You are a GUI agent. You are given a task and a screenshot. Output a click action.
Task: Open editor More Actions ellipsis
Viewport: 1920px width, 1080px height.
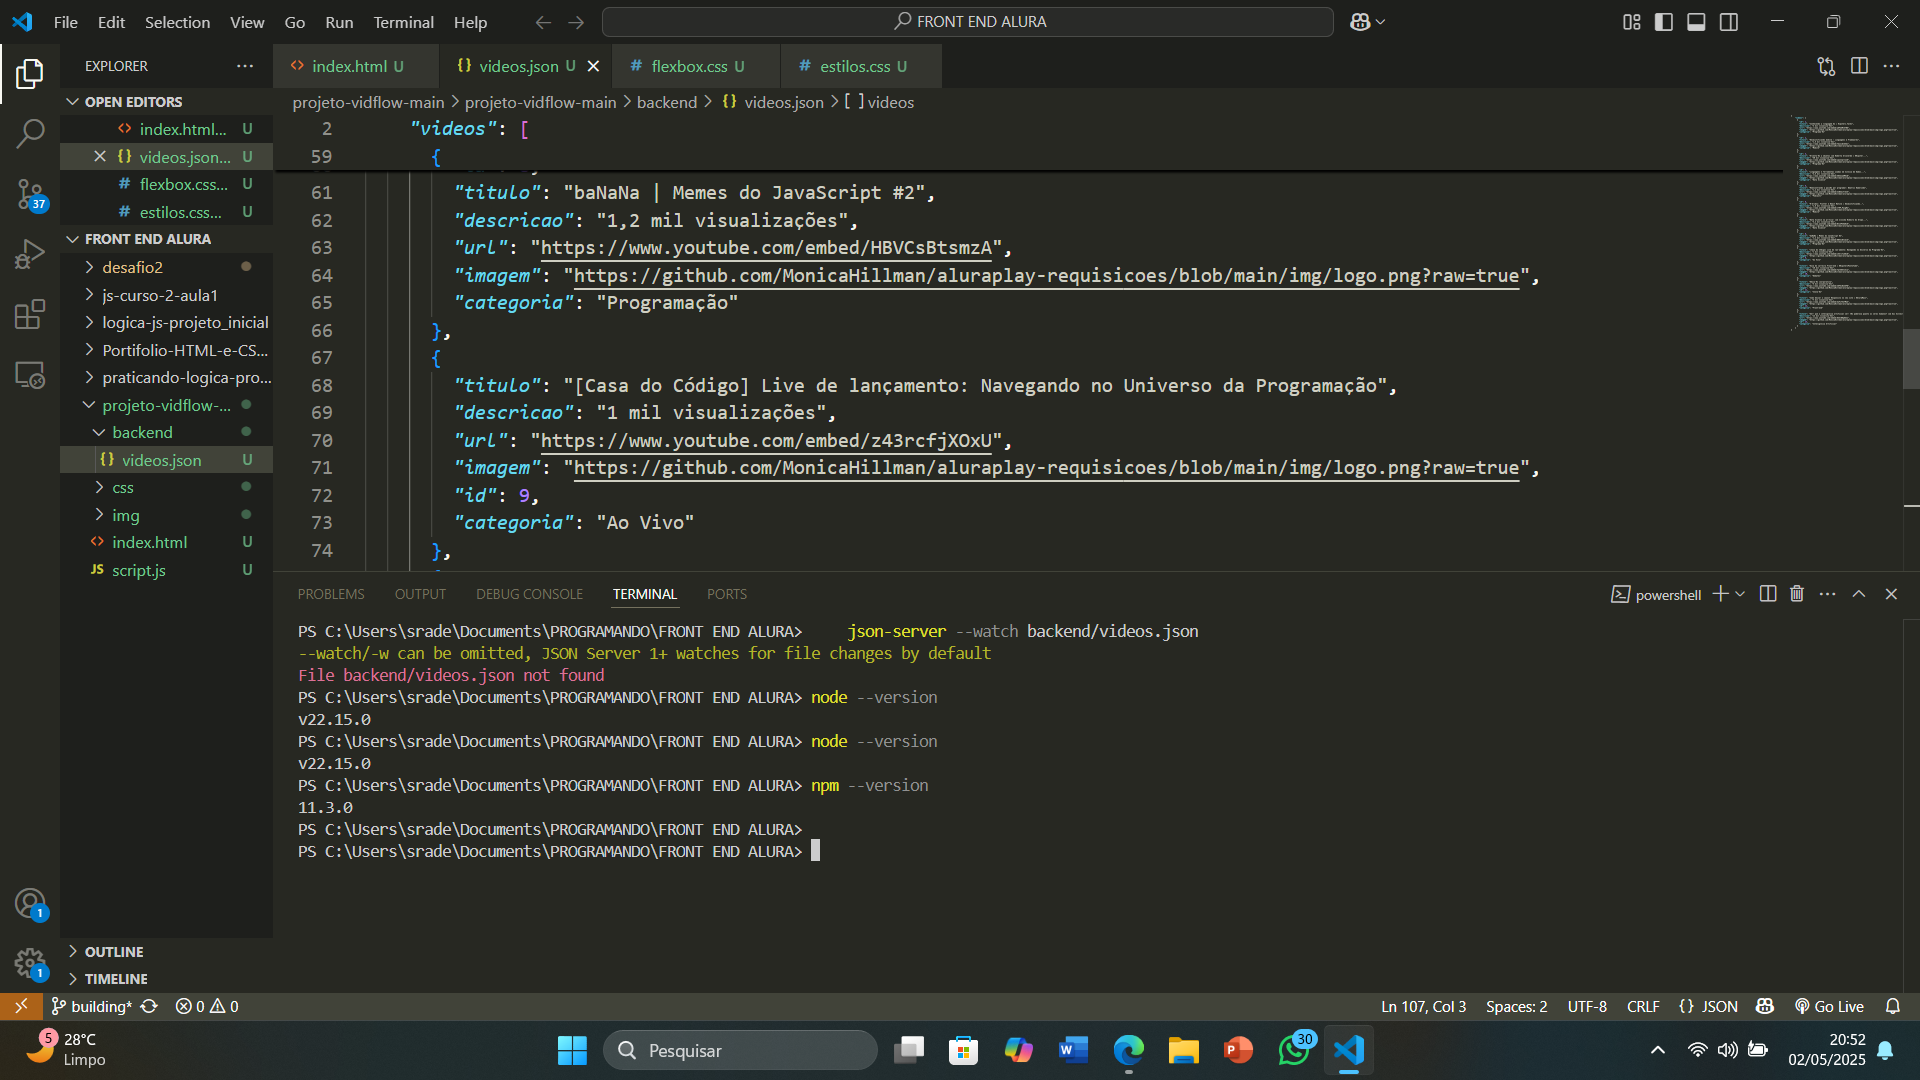click(1891, 66)
